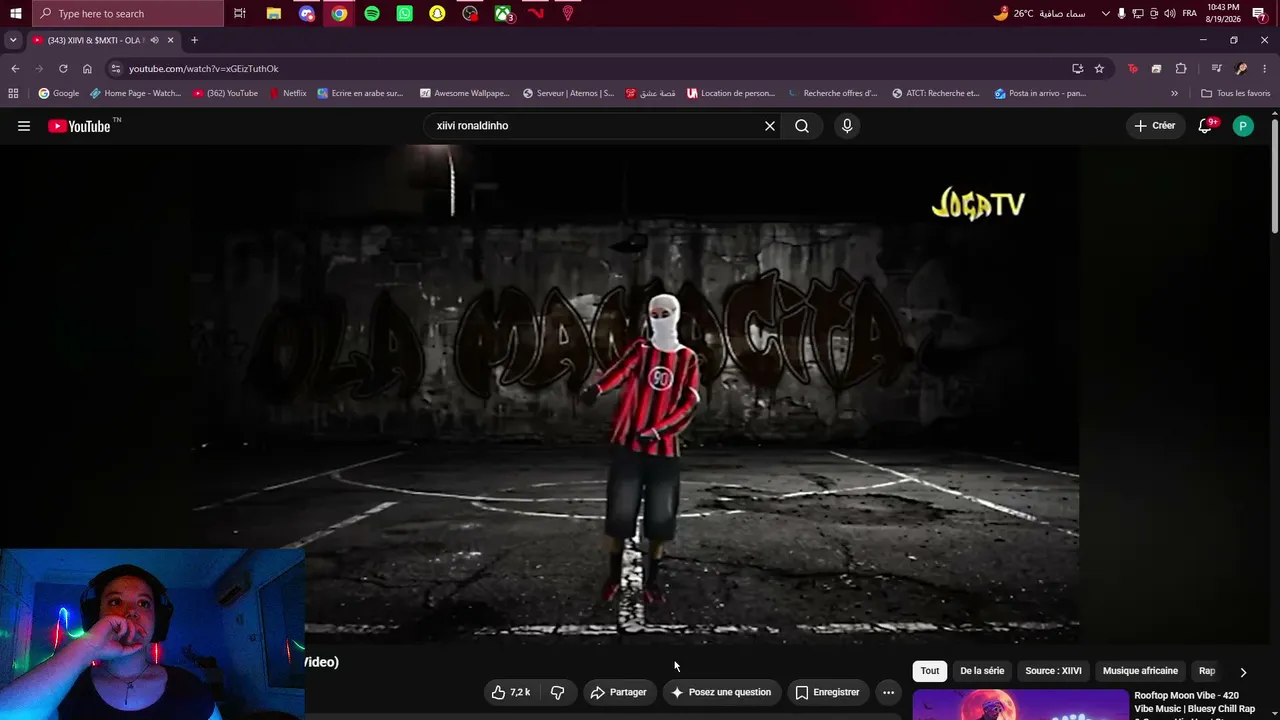The height and width of the screenshot is (720, 1280).
Task: Click the Posez une question button
Action: 721,692
